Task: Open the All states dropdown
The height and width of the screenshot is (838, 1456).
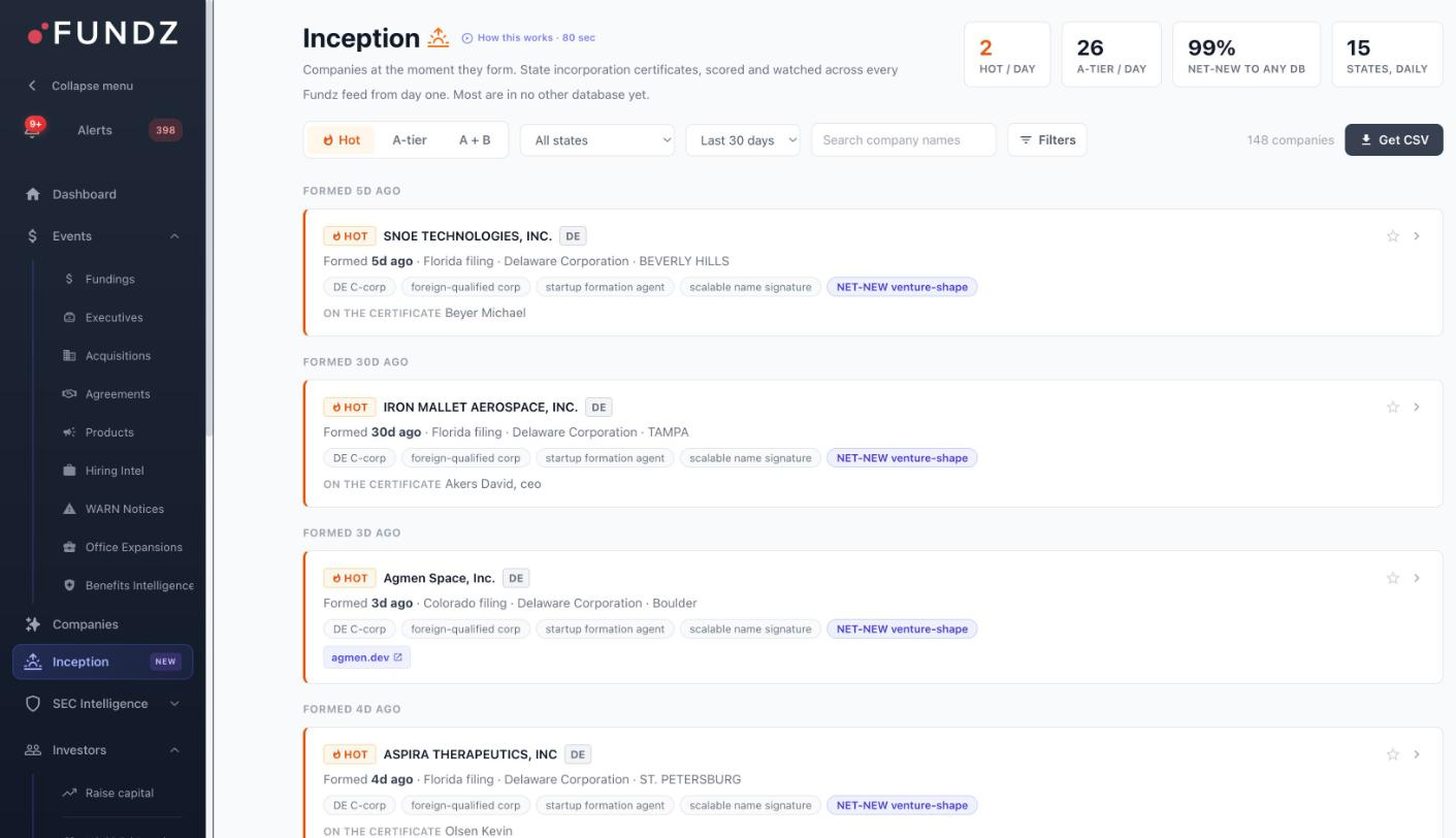Action: pyautogui.click(x=597, y=140)
